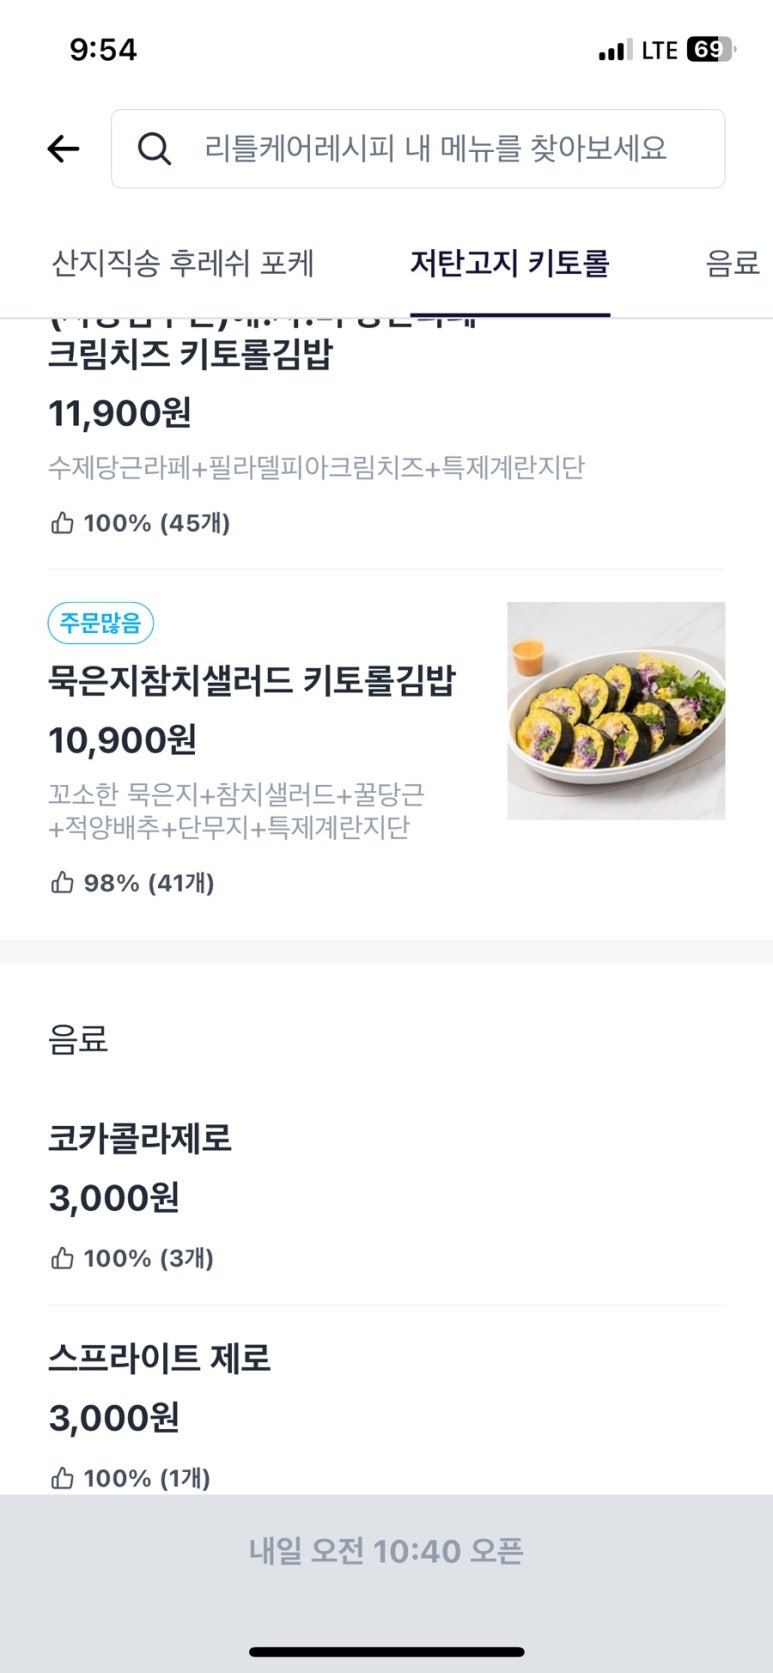
Task: Switch to 산지직송 후레쉬 포케 tab
Action: [x=183, y=264]
